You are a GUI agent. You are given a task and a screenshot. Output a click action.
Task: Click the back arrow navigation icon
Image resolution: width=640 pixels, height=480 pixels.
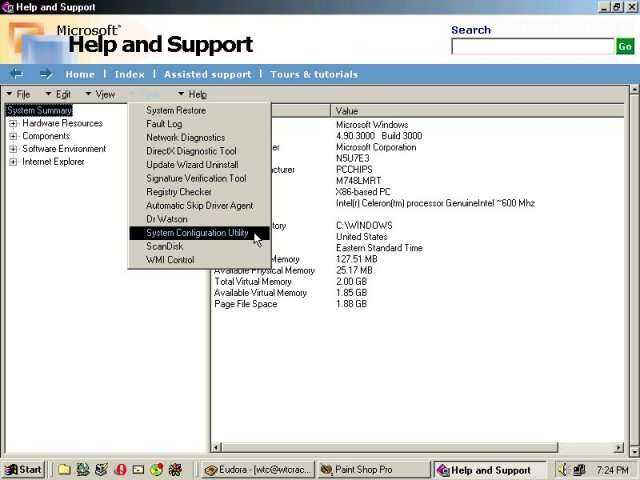pos(16,74)
